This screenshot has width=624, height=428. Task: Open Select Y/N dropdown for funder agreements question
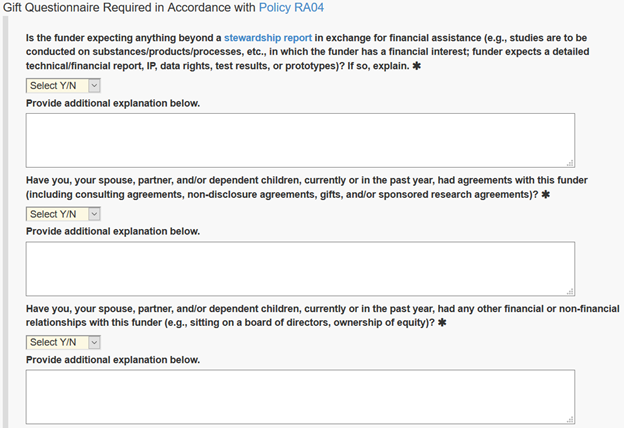pos(63,214)
